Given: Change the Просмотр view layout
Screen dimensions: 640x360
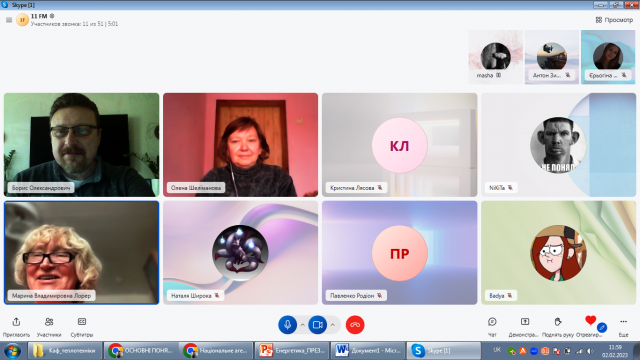Looking at the screenshot, I should [614, 20].
